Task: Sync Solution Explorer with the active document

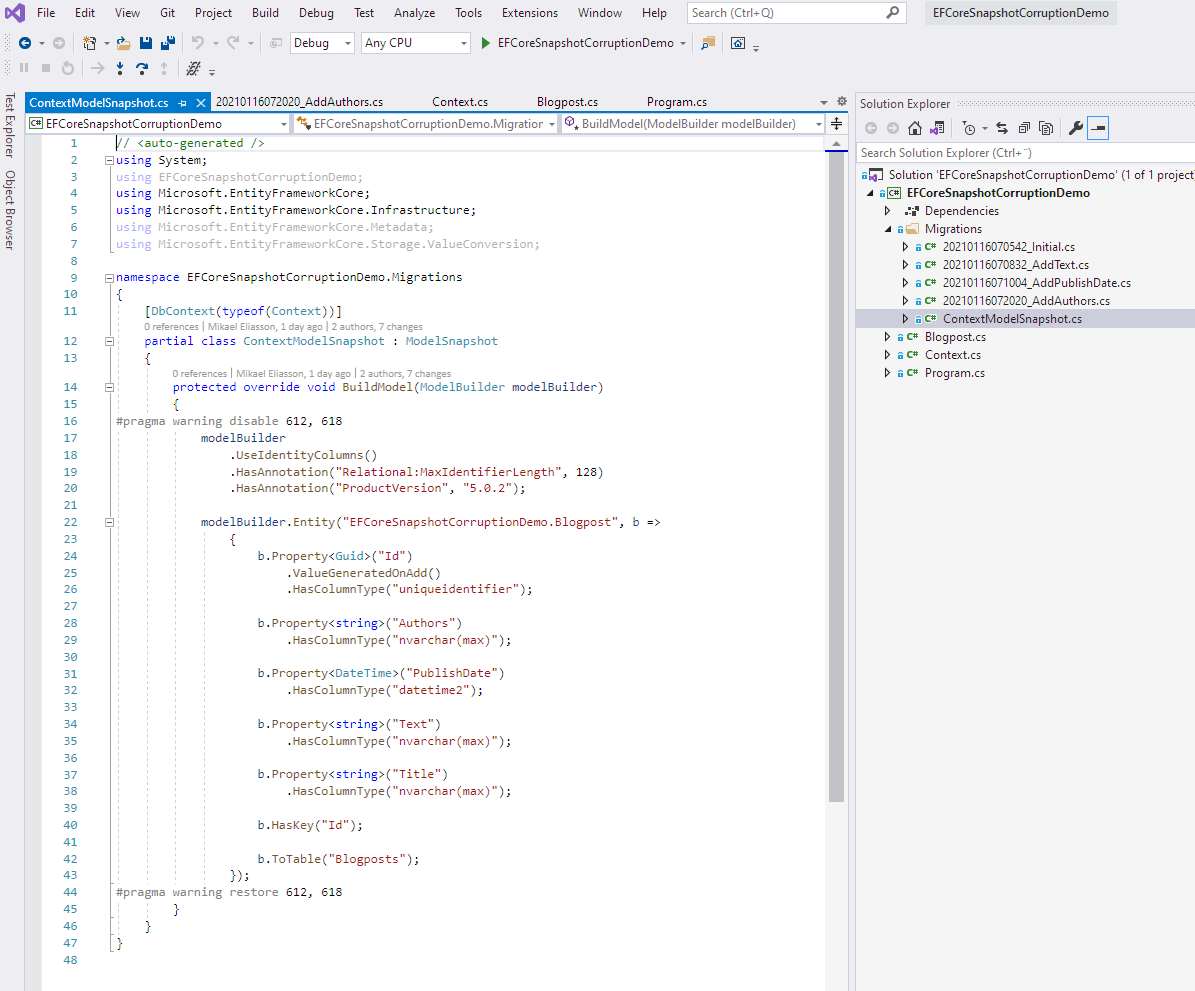Action: (1003, 128)
